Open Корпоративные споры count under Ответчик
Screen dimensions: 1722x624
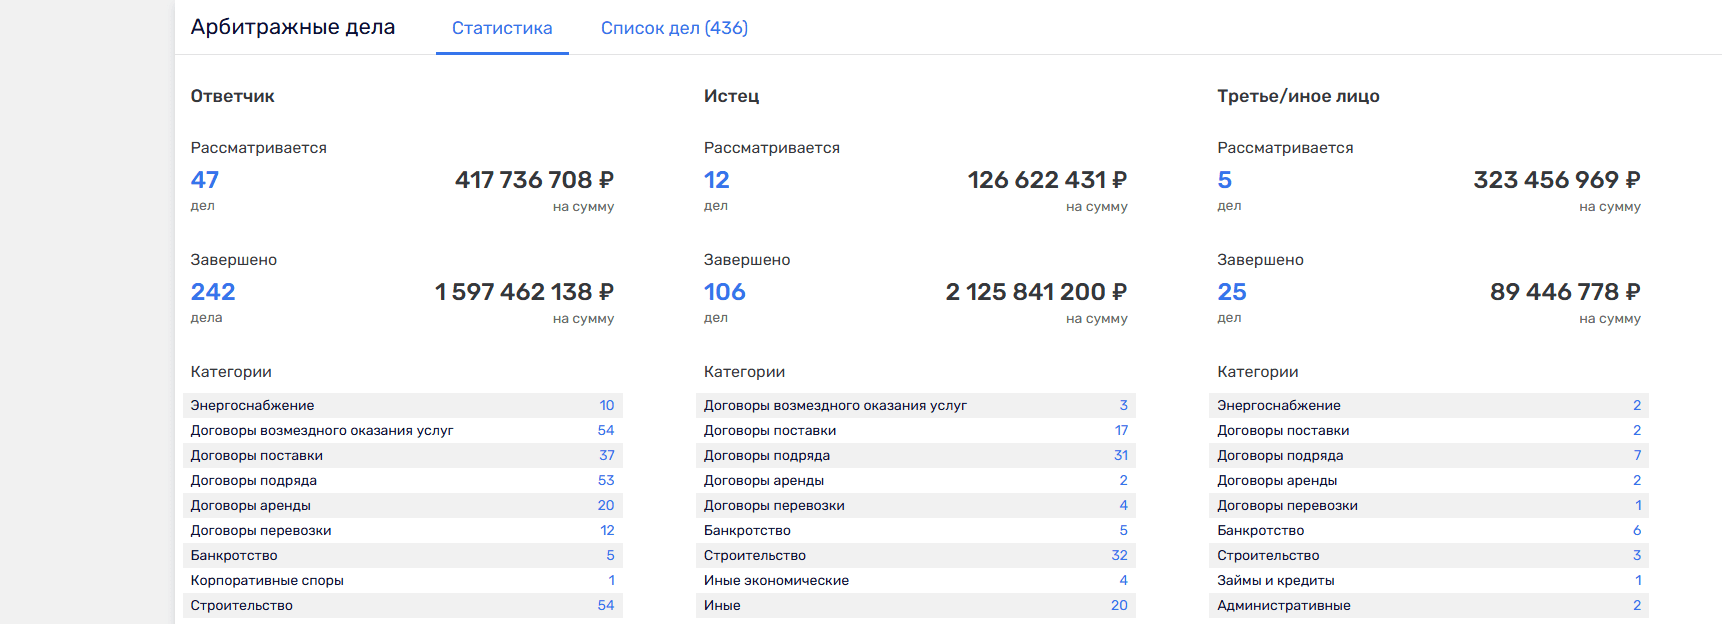click(611, 580)
